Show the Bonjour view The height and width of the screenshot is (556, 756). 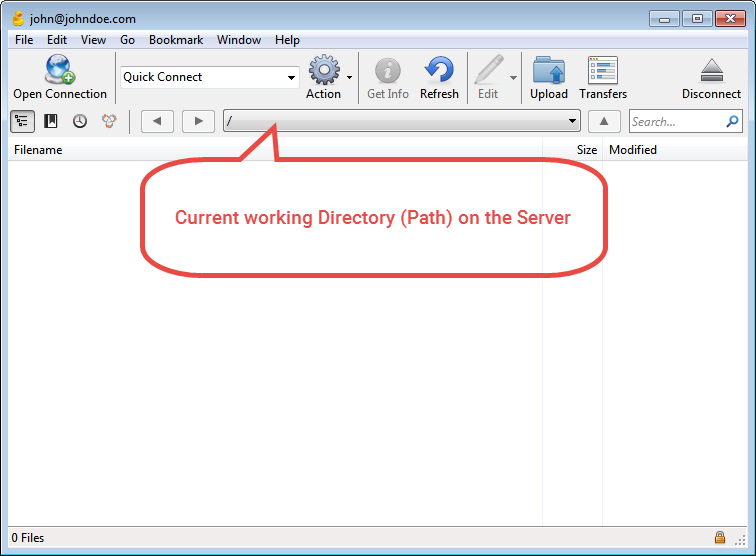pos(109,121)
